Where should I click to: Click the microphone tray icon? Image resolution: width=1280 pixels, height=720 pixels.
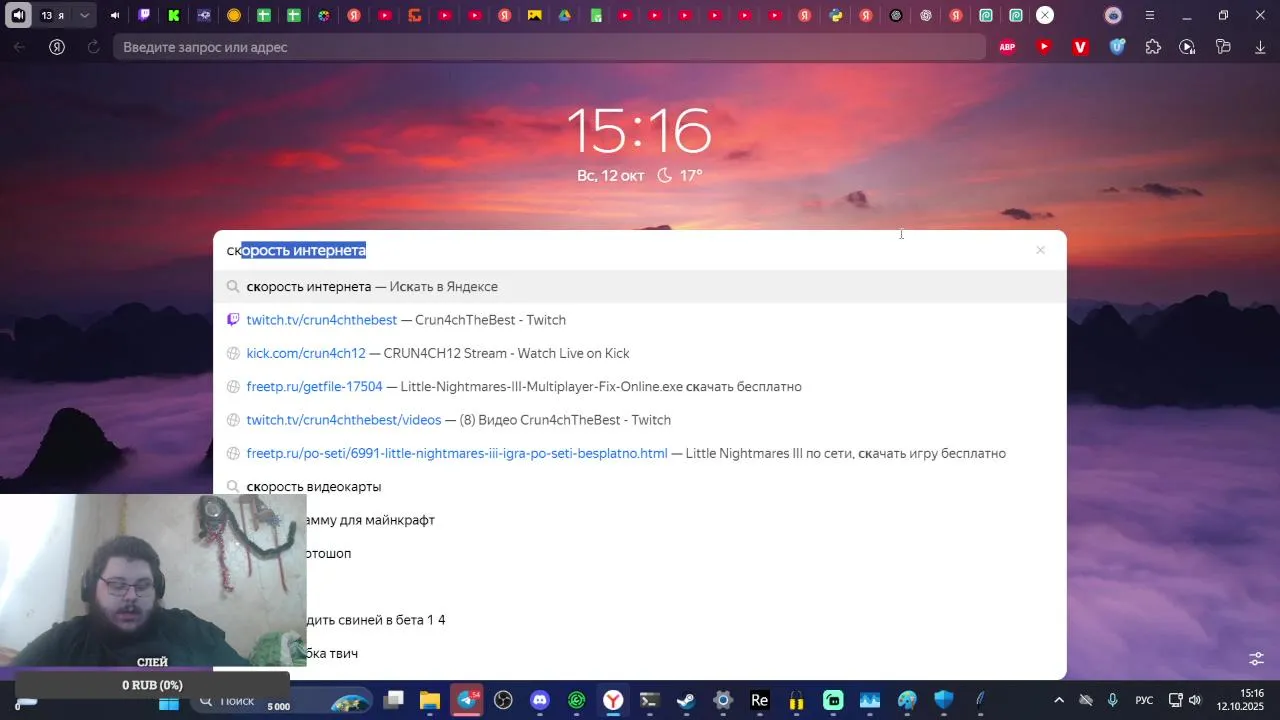click(1112, 700)
